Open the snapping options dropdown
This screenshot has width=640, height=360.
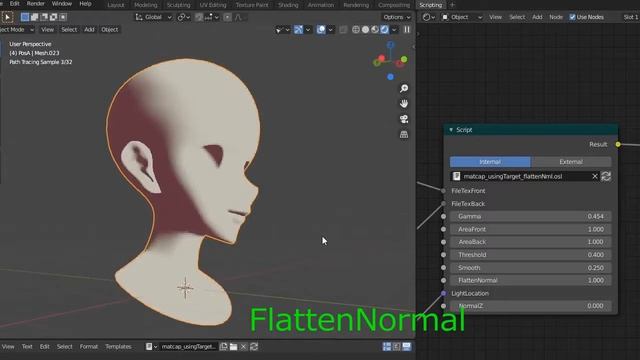click(x=211, y=17)
